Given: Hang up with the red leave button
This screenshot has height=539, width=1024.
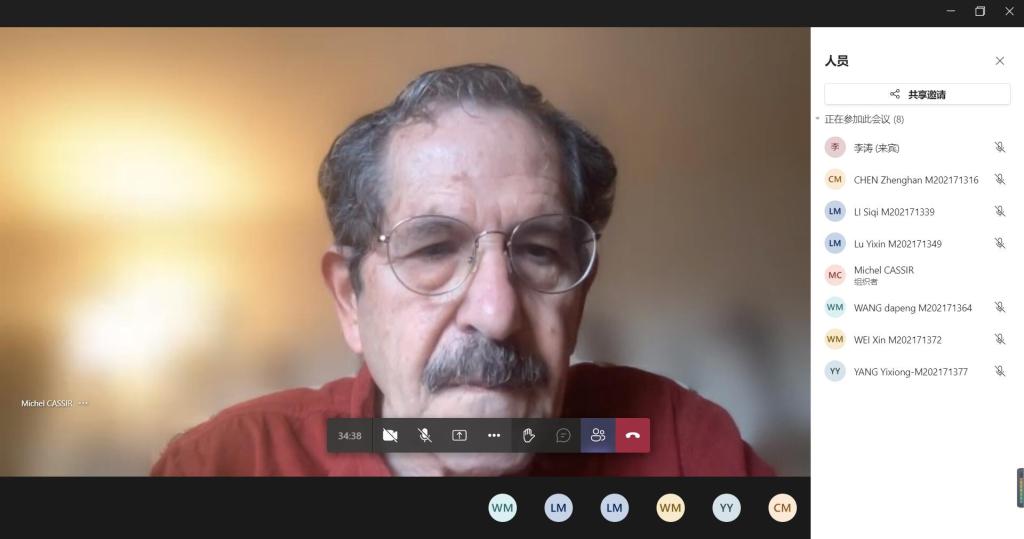Looking at the screenshot, I should point(632,435).
